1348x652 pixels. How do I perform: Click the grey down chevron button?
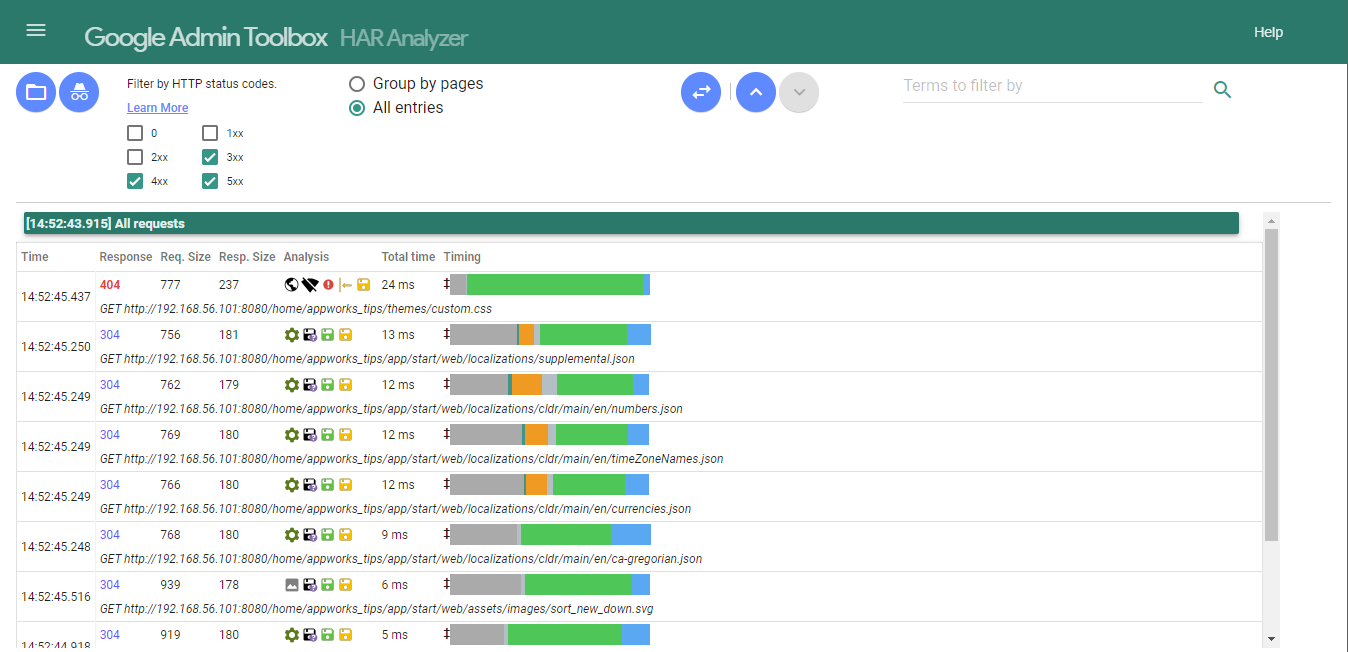pos(799,92)
